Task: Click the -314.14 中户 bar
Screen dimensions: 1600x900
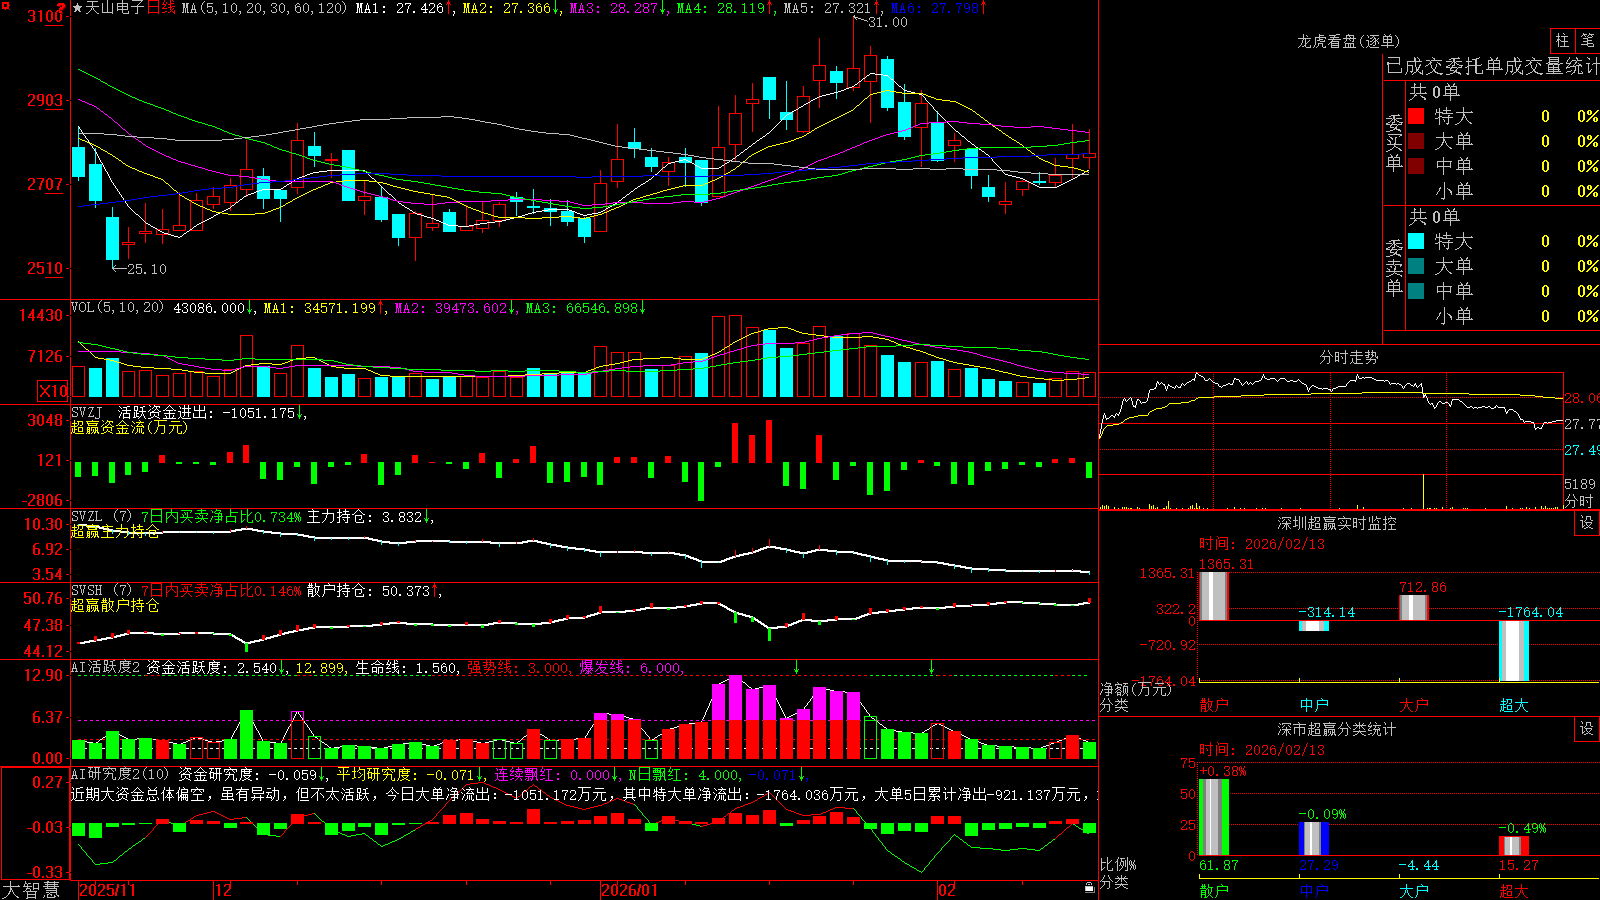Action: [1314, 626]
